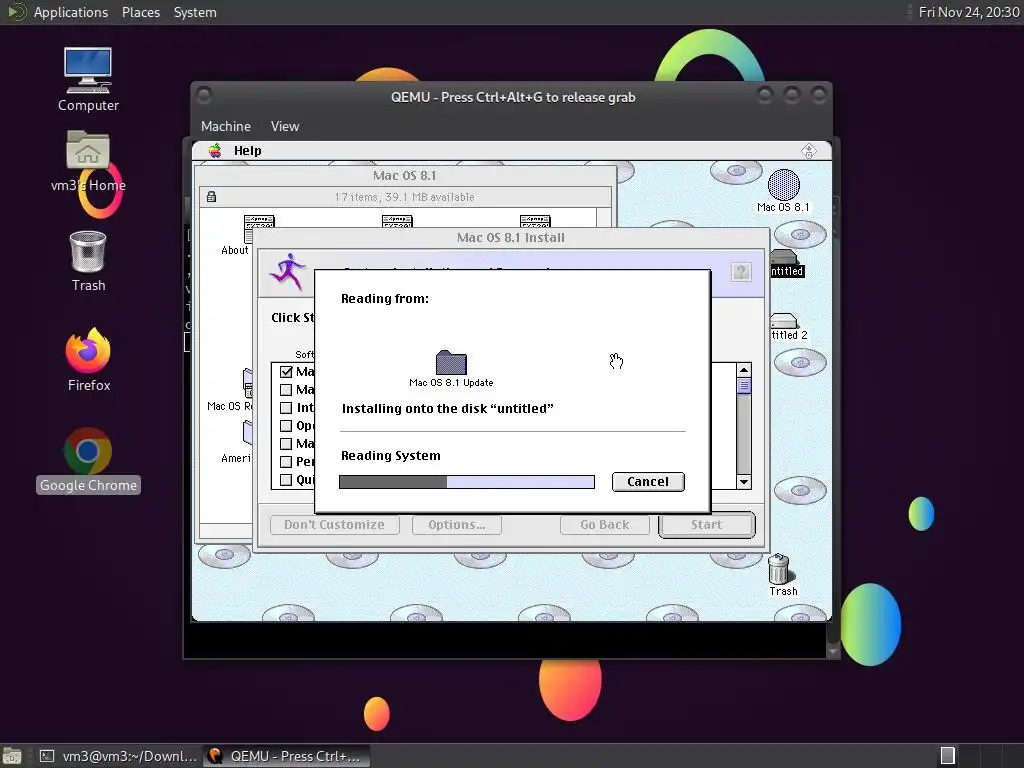Check the 'Int' software checkbox
The image size is (1024, 768).
pyautogui.click(x=286, y=408)
